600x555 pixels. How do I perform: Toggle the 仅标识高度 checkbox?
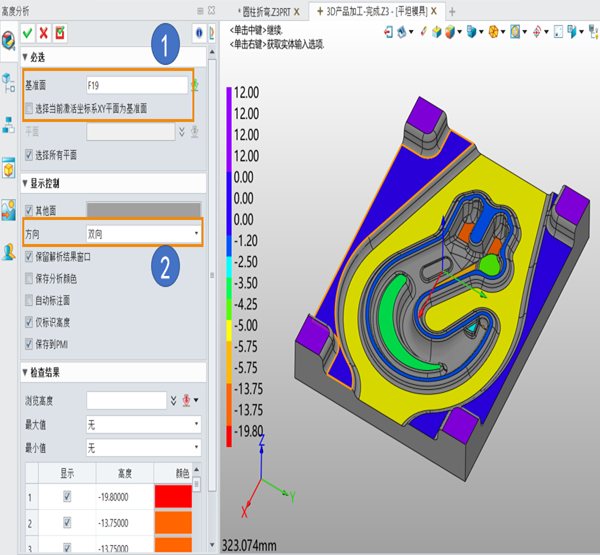(x=29, y=322)
